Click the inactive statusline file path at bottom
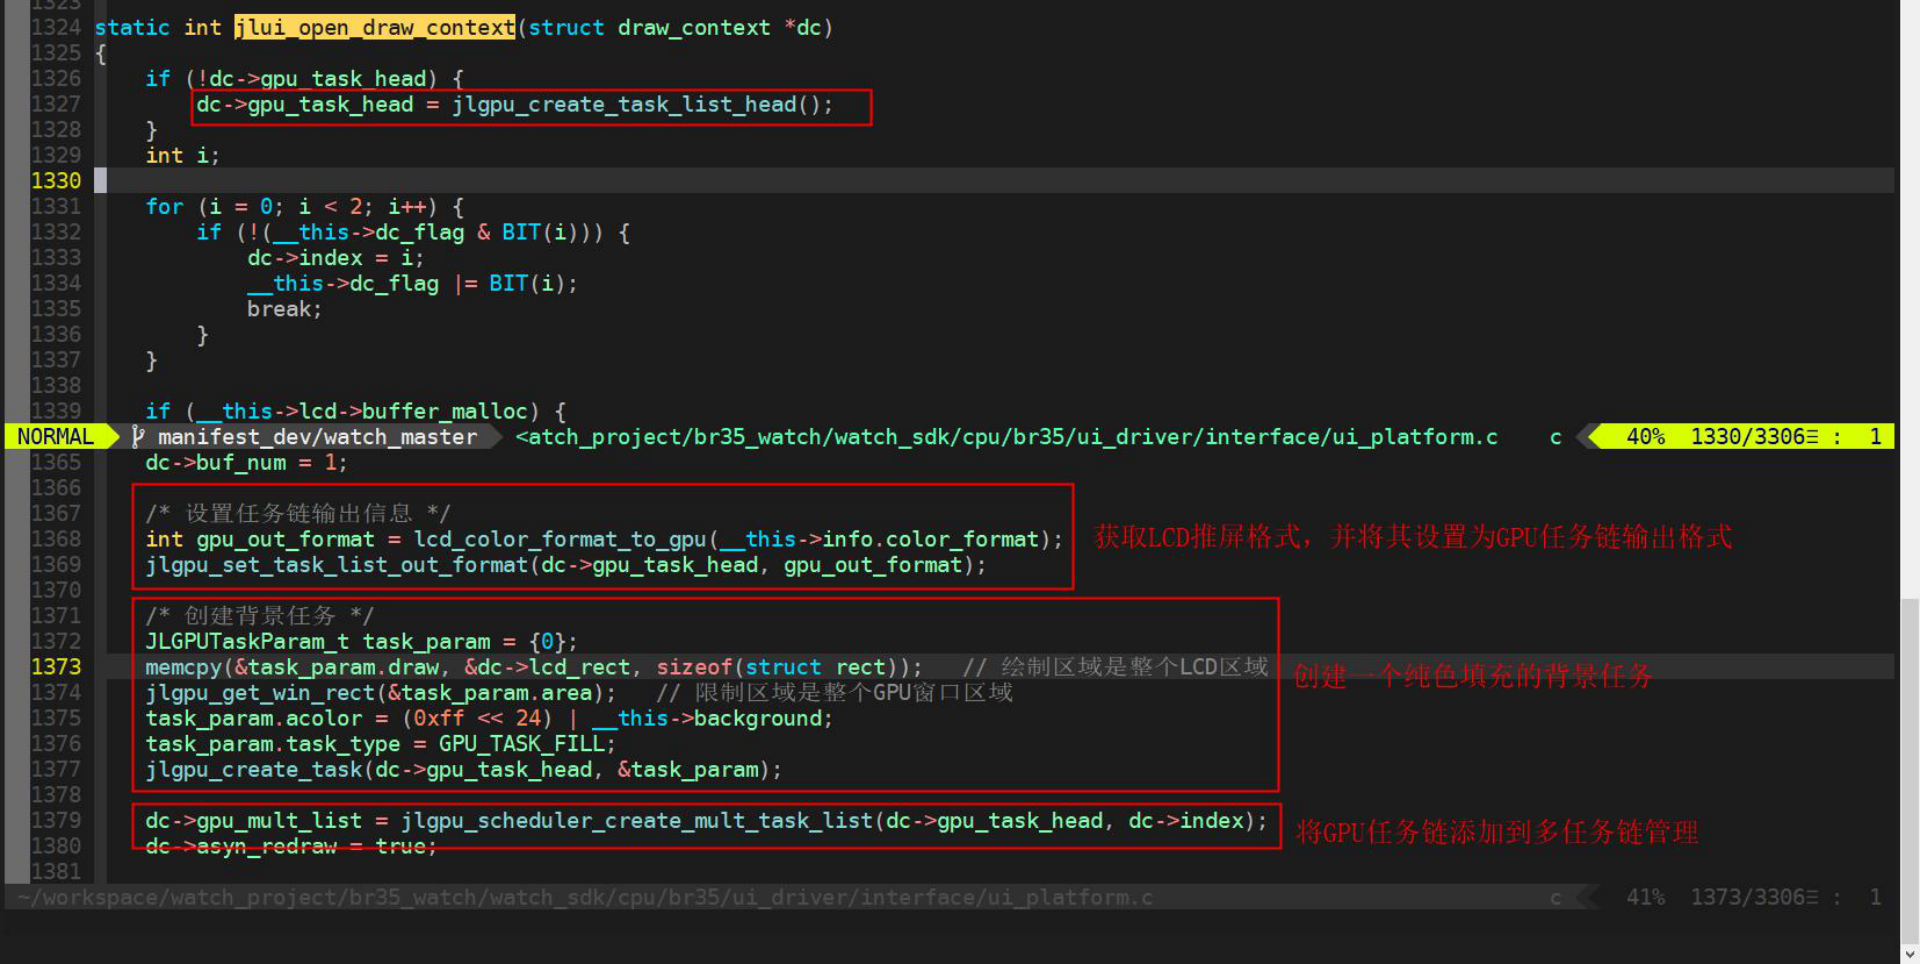Viewport: 1920px width, 964px height. pyautogui.click(x=585, y=897)
